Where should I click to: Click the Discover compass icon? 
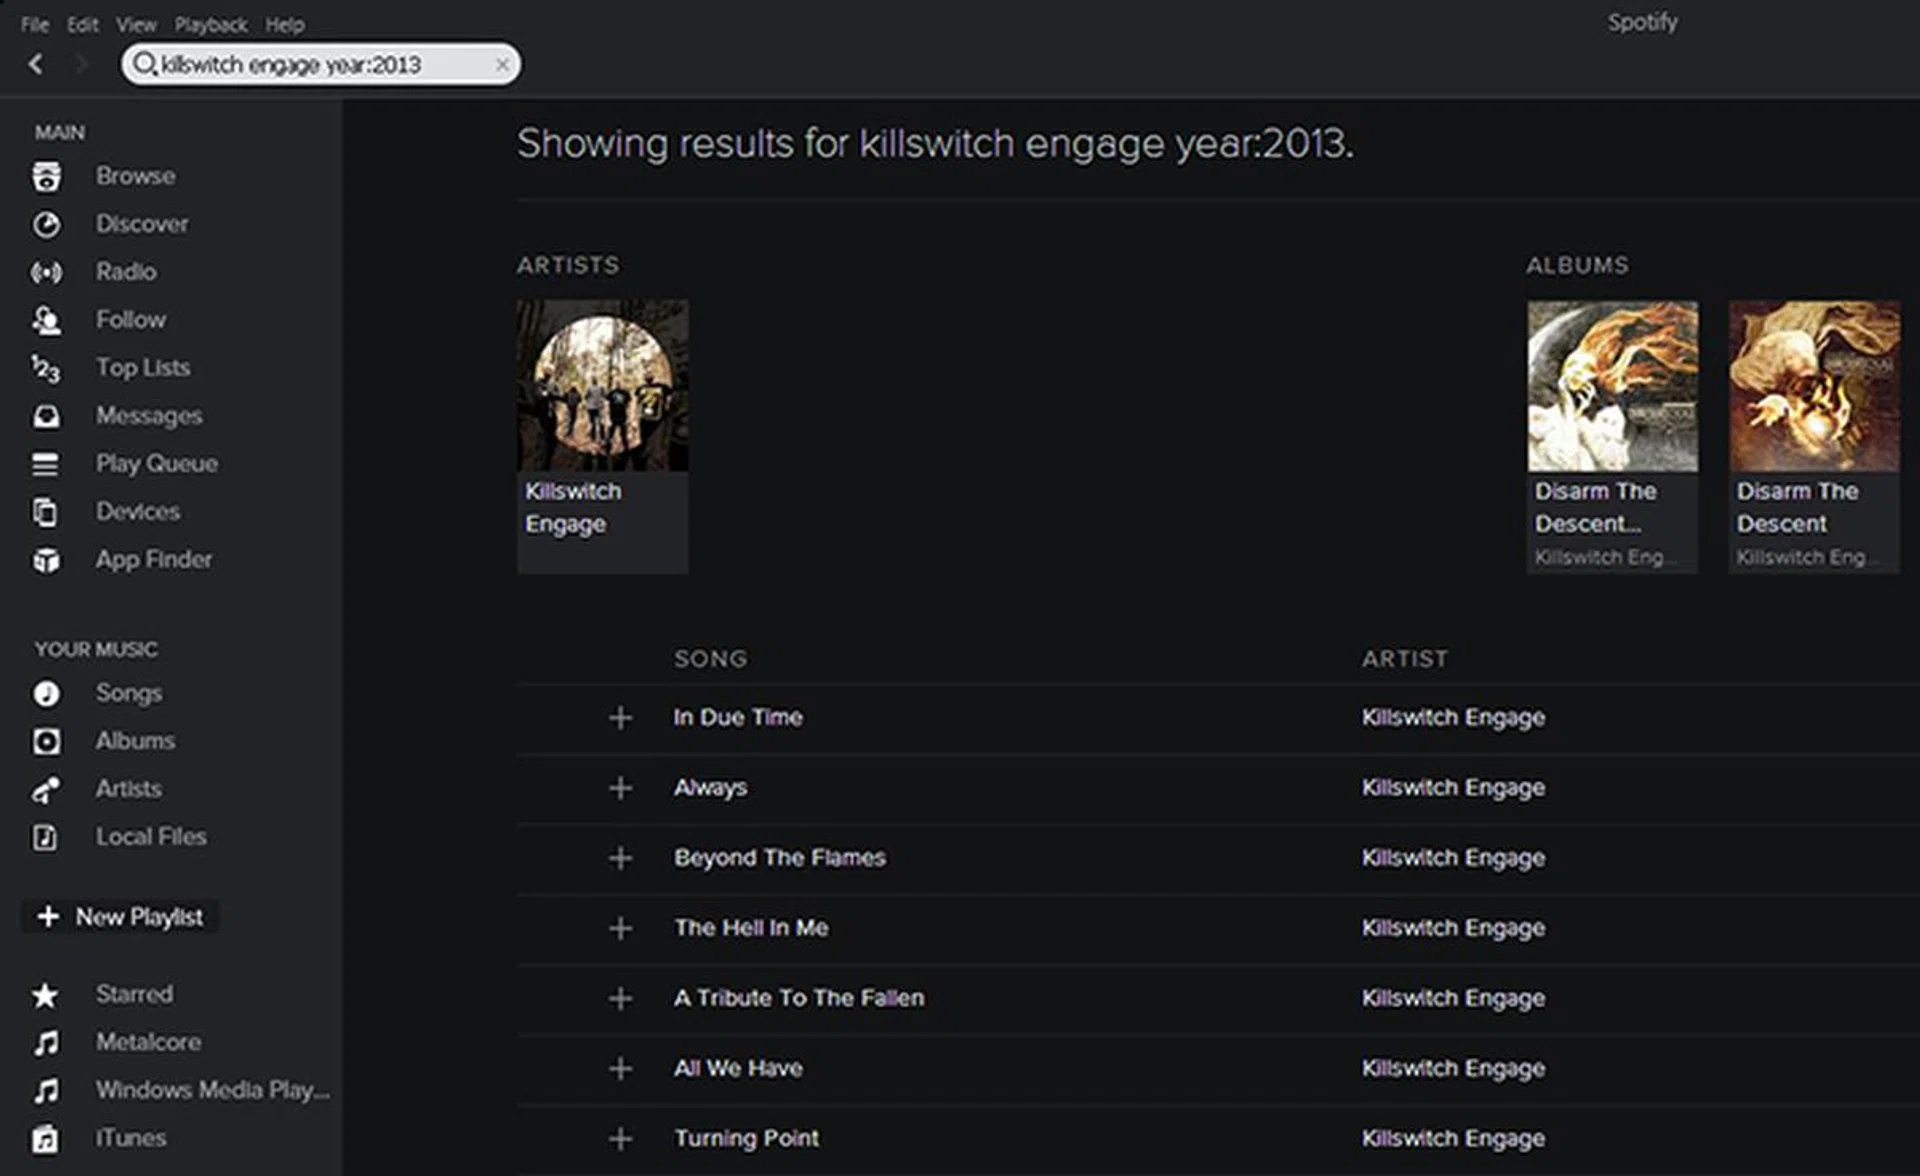click(46, 225)
